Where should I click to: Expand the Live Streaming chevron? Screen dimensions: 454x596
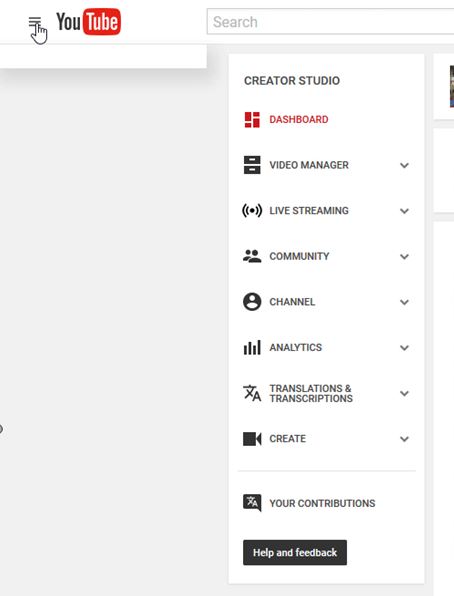[404, 211]
